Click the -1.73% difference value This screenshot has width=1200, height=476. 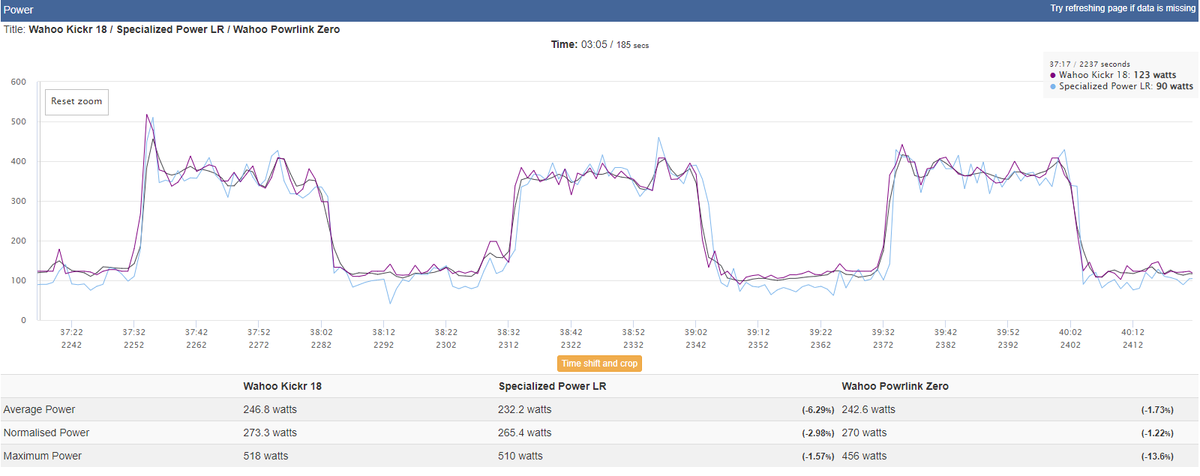pos(1158,410)
